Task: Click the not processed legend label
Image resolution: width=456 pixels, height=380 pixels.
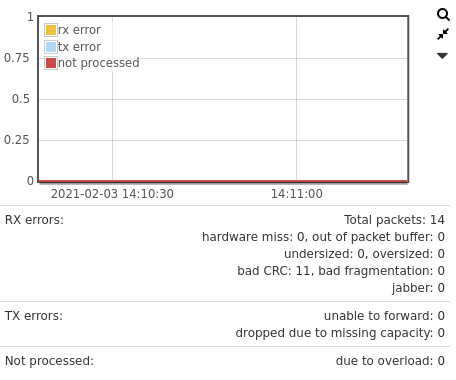Action: (99, 63)
